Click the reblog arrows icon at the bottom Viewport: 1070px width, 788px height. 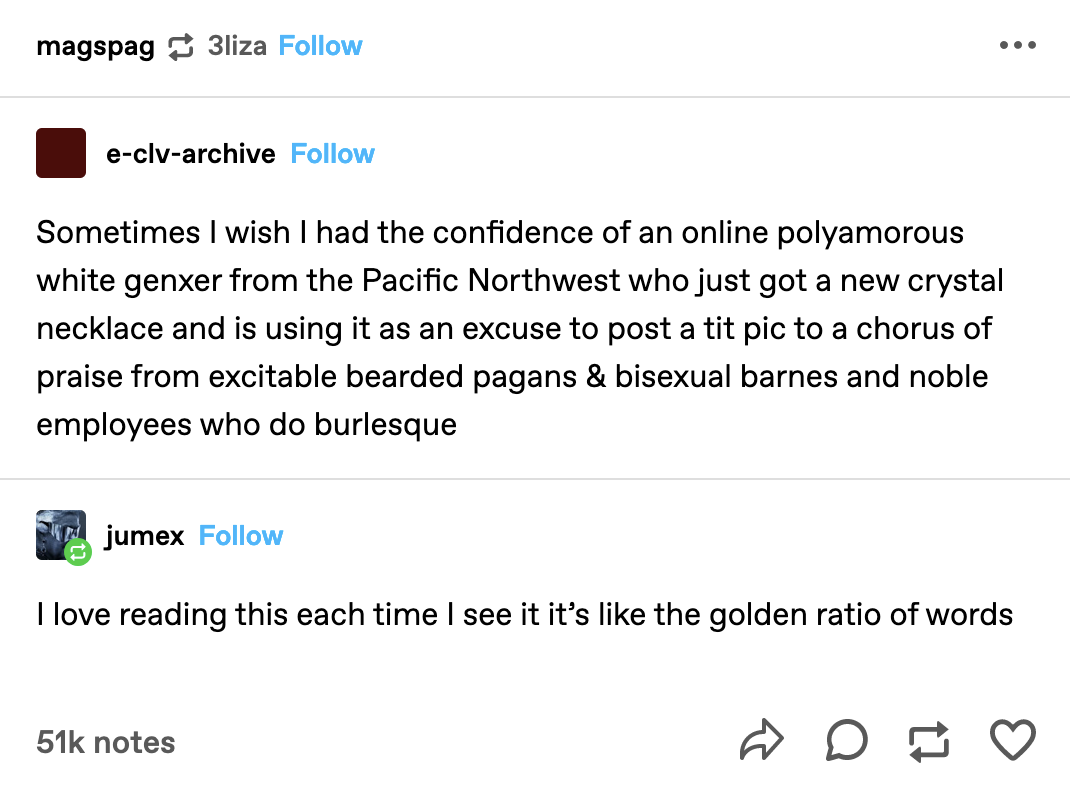[929, 742]
